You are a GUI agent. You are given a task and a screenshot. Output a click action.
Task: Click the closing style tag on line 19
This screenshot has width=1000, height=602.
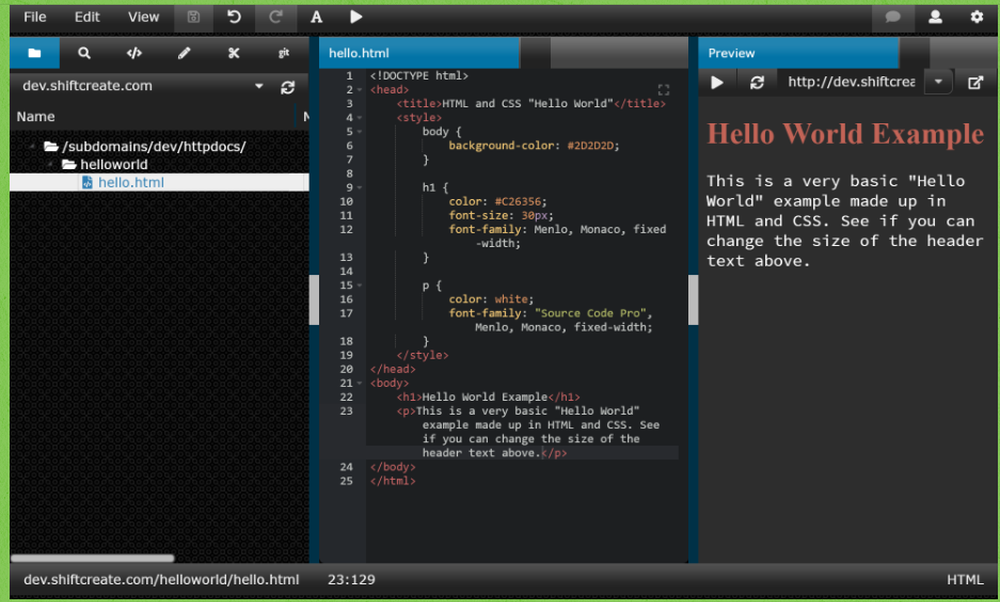point(422,355)
